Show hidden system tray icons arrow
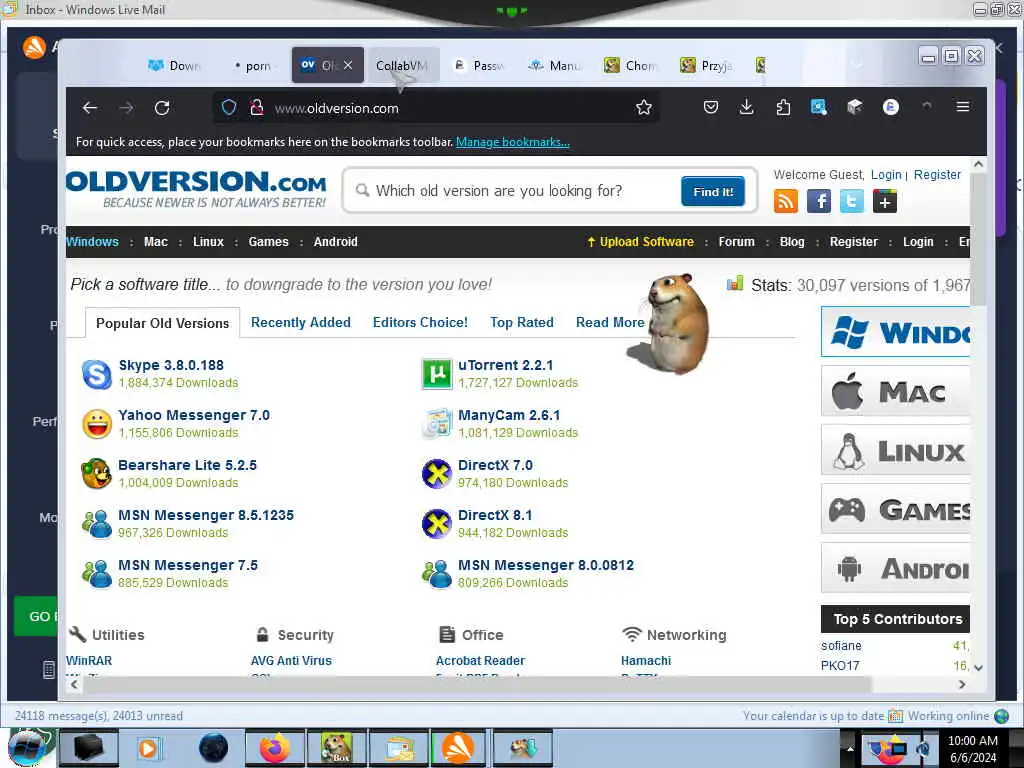Screen dimensions: 1024x768 pos(850,748)
